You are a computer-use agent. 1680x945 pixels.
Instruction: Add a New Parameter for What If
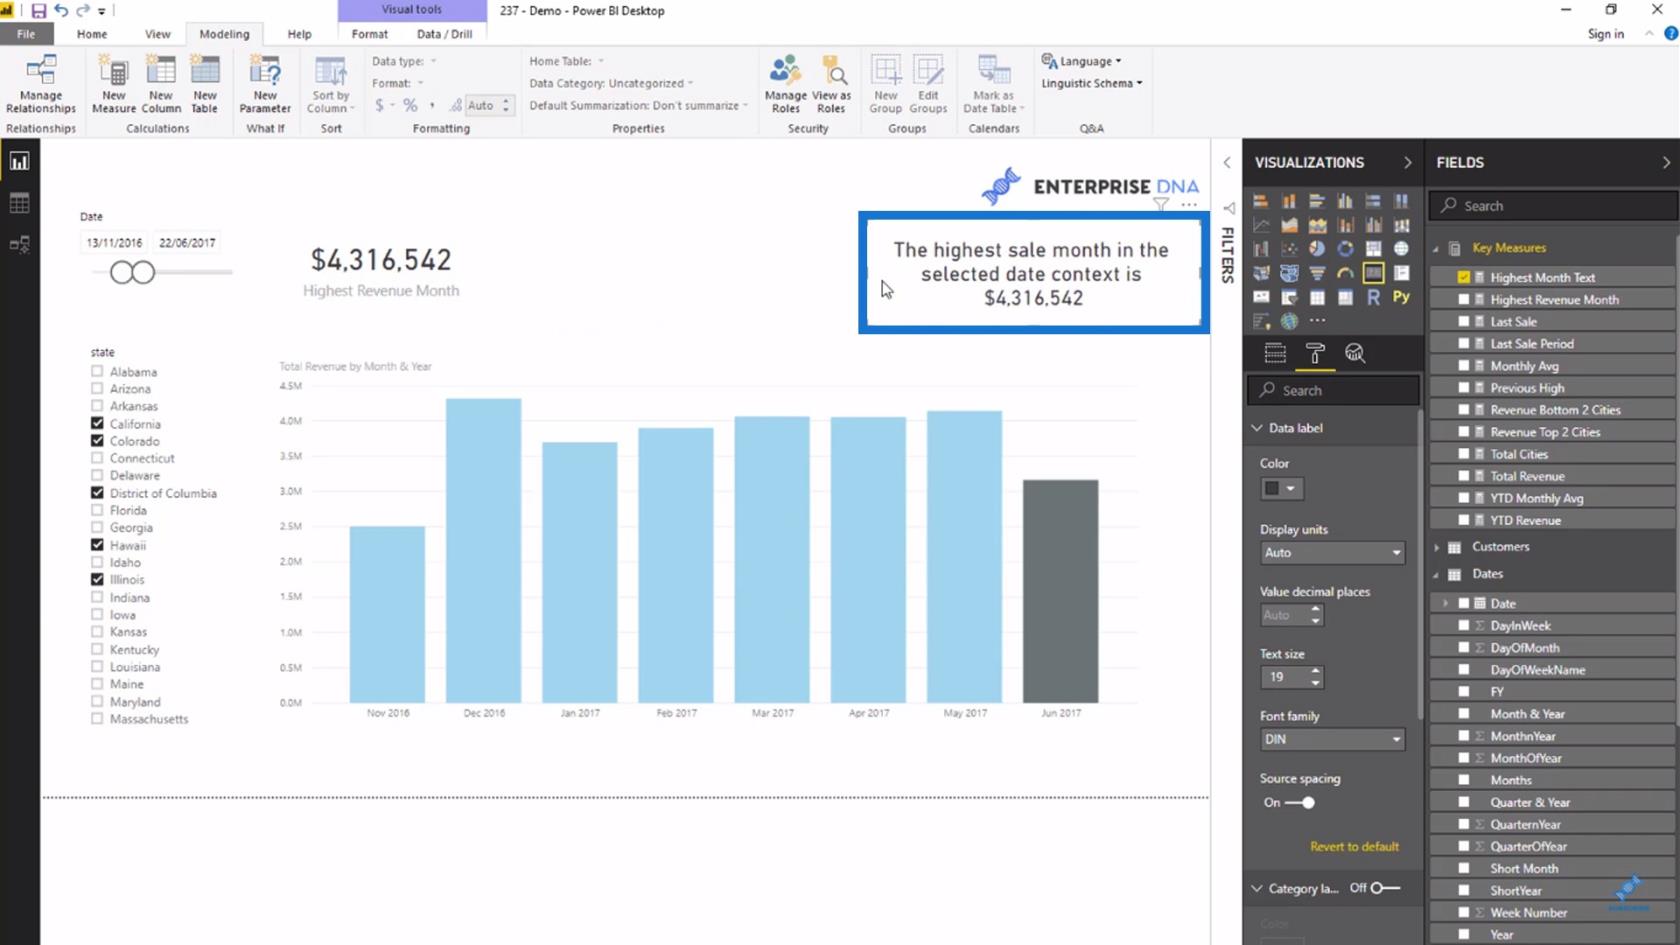[x=265, y=85]
